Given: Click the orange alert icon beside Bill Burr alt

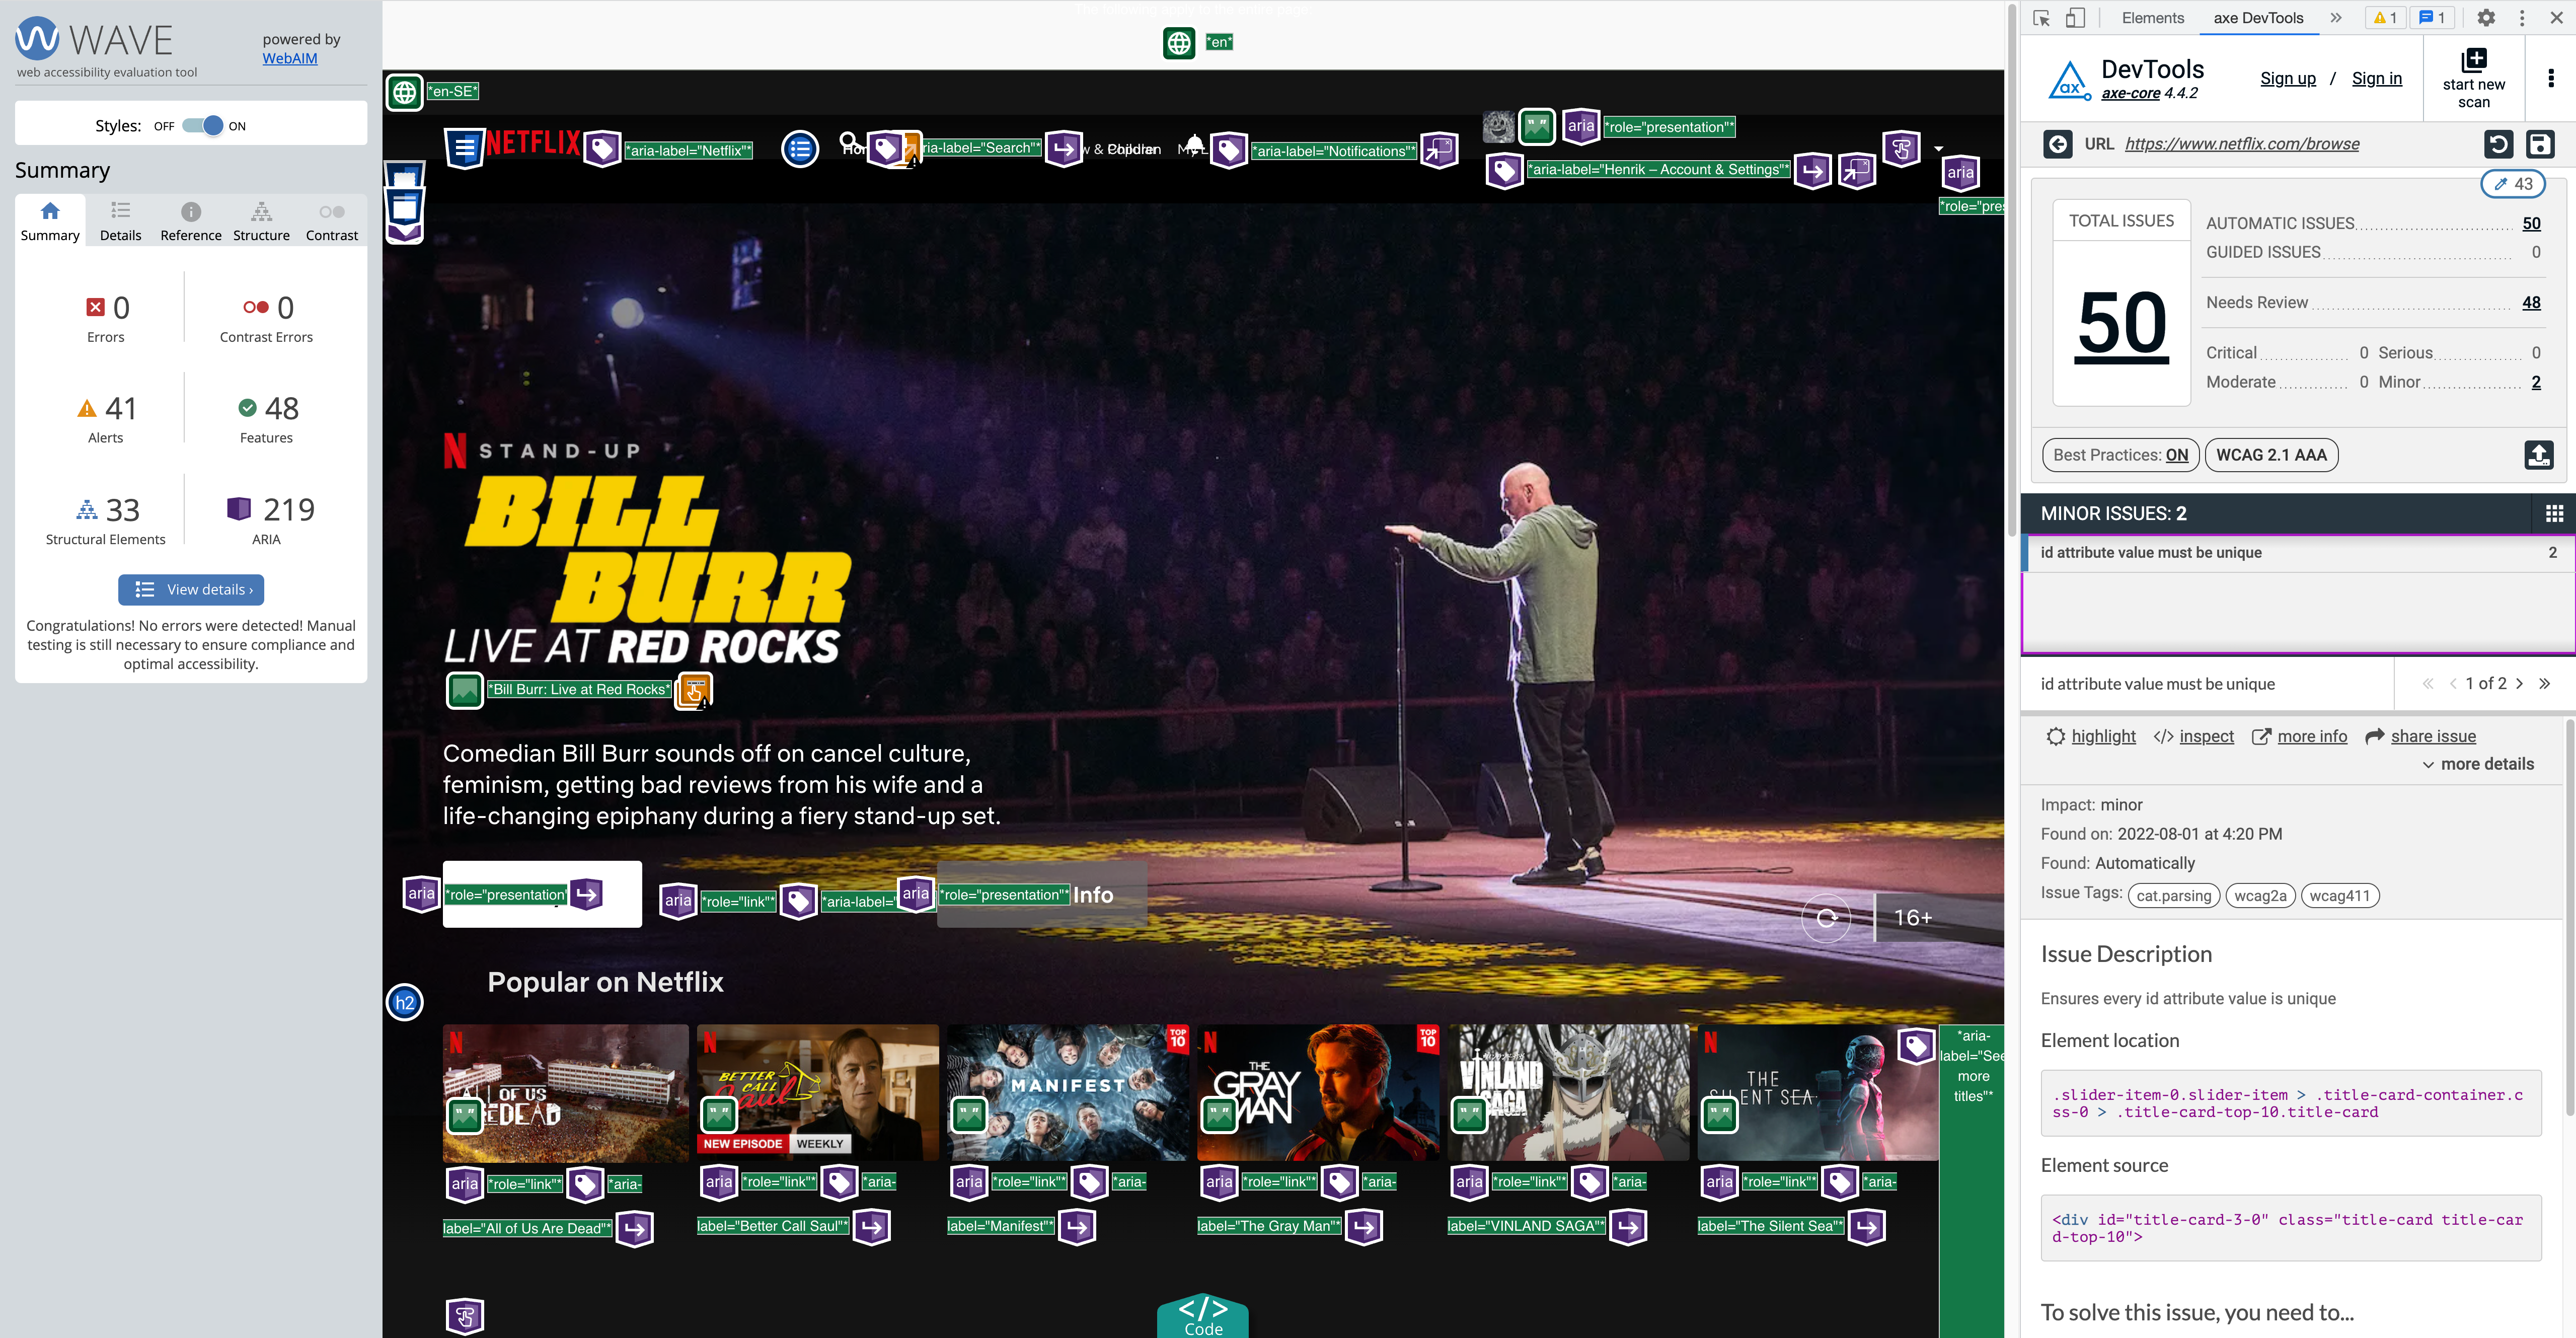Looking at the screenshot, I should coord(694,691).
